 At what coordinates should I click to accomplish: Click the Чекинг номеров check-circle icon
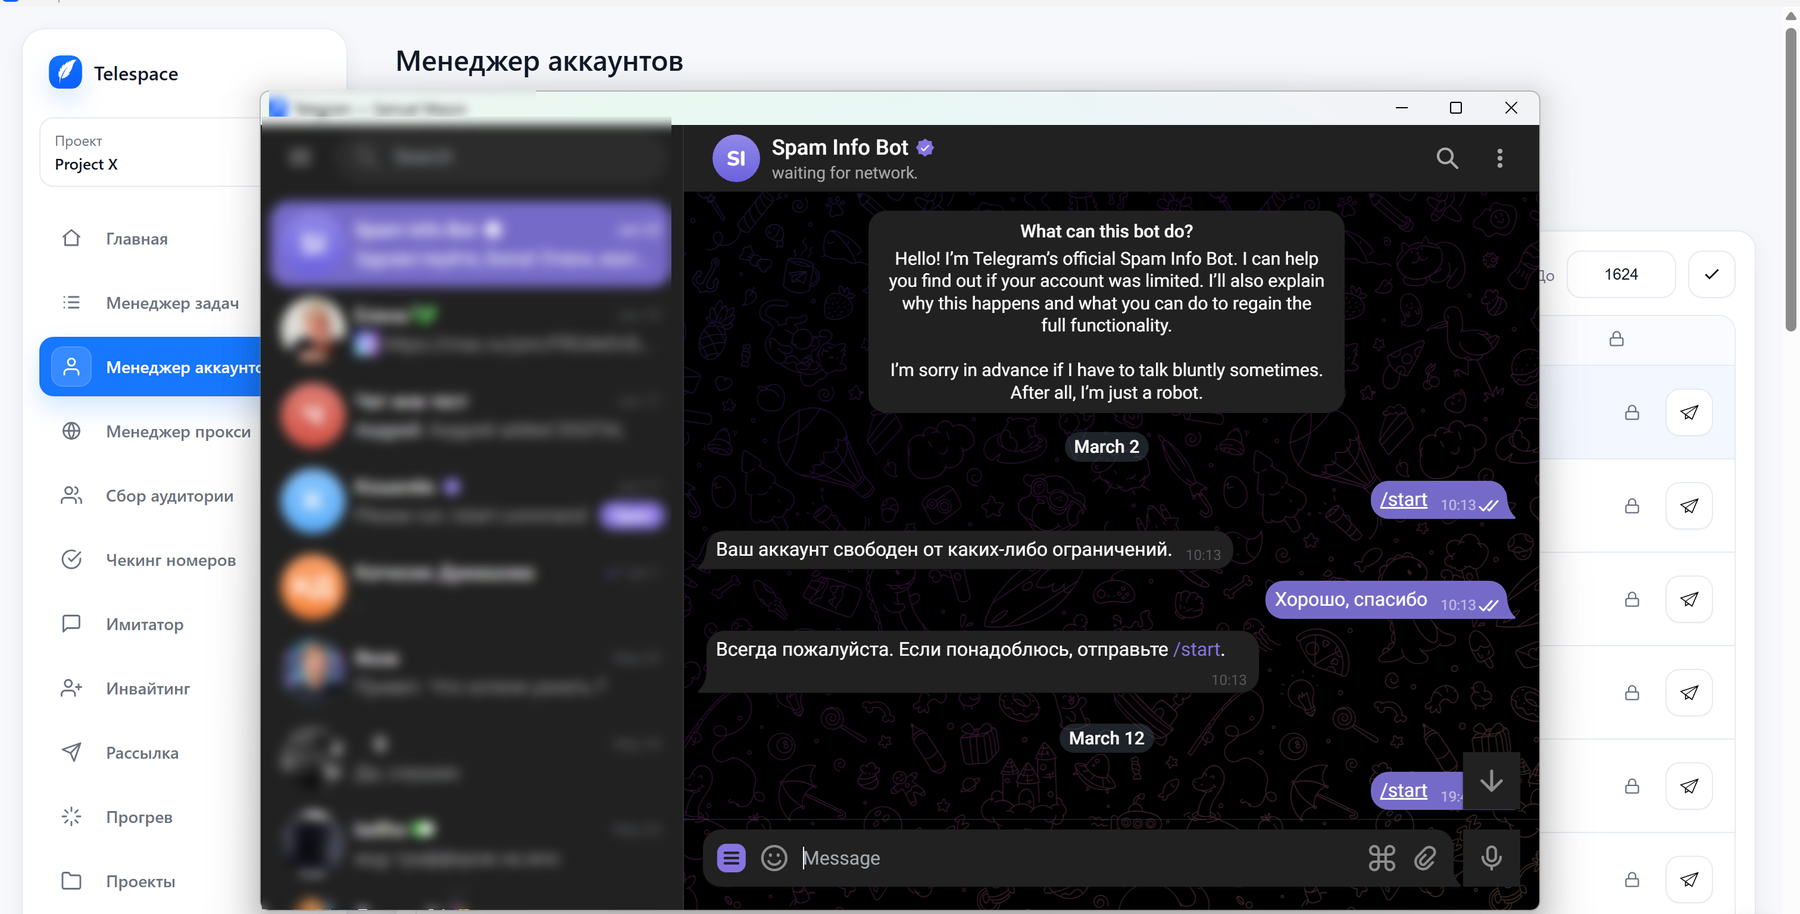click(x=71, y=559)
